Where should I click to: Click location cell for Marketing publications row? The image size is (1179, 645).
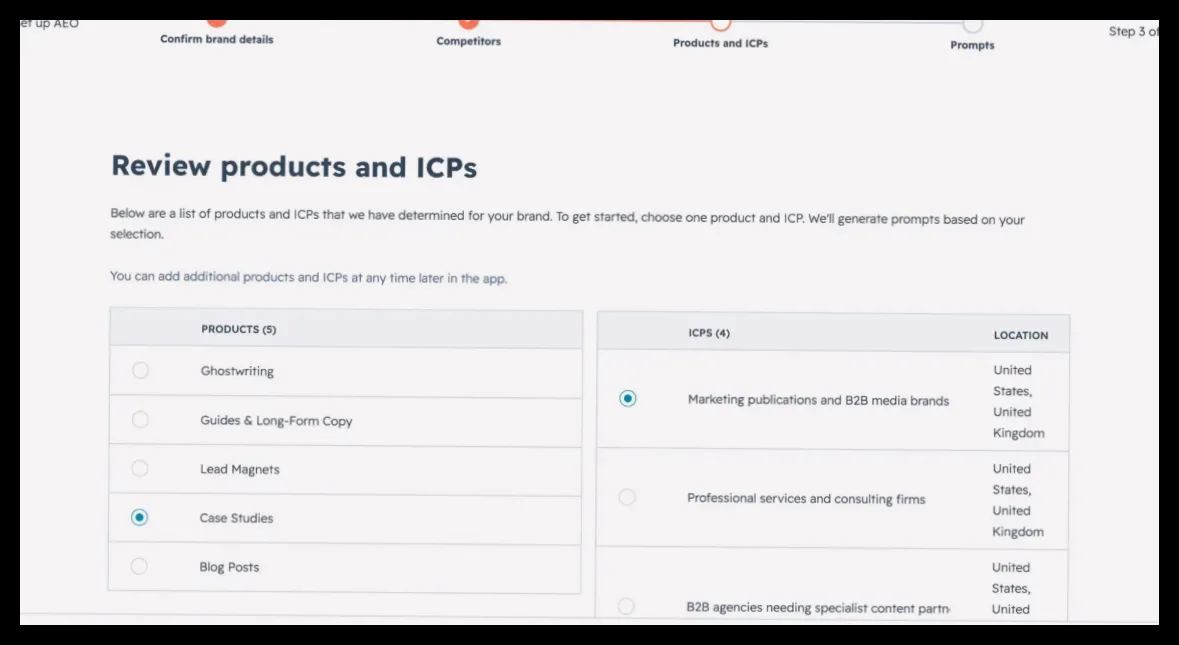1019,401
